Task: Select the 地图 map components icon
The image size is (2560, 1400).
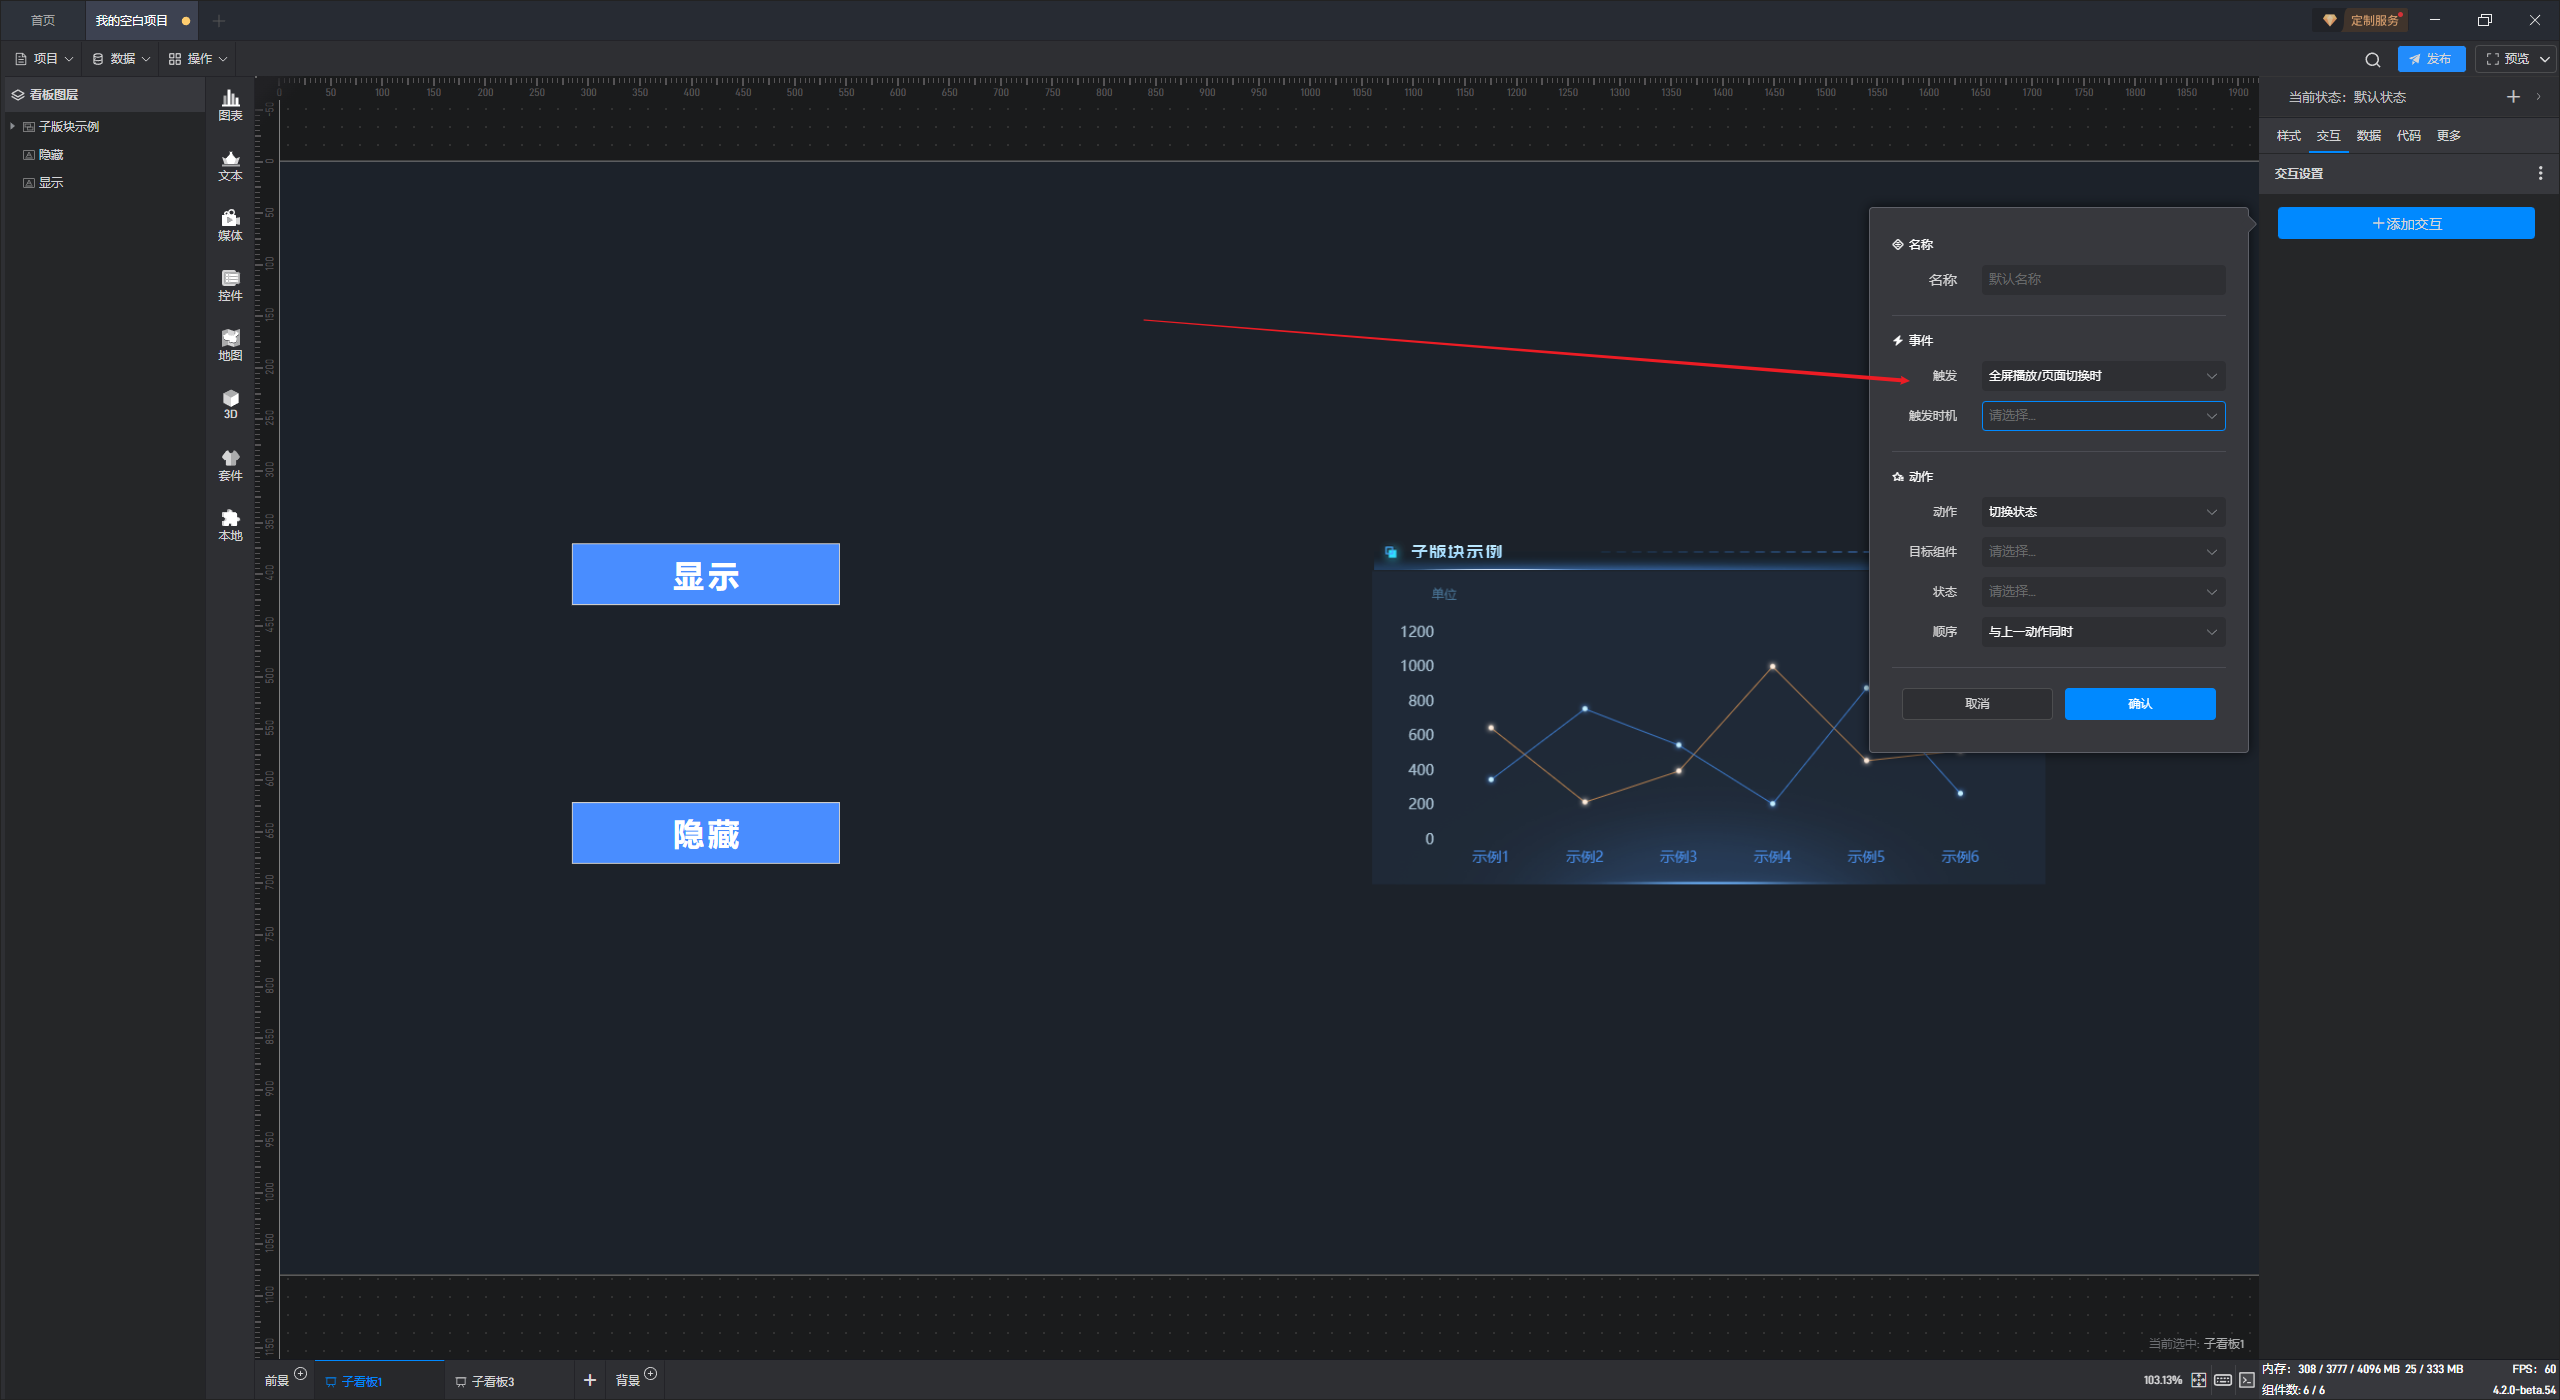Action: pos(230,344)
